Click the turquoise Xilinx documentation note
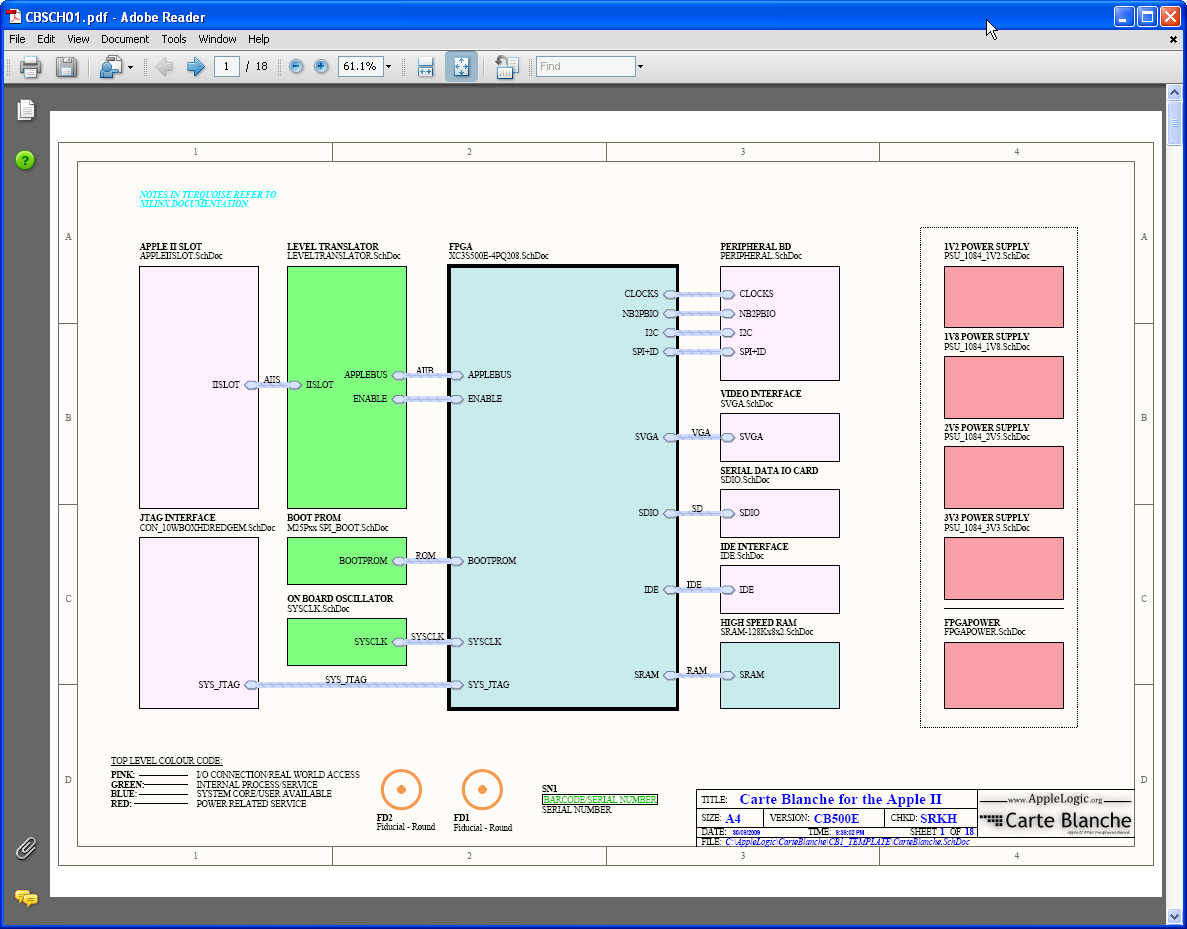This screenshot has height=929, width=1187. [207, 199]
